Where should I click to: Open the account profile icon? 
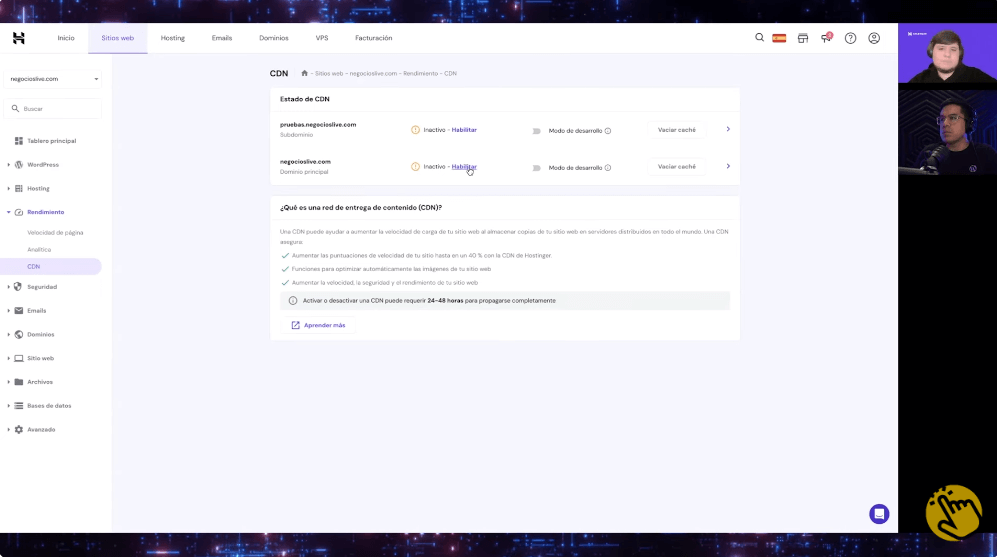pos(874,38)
